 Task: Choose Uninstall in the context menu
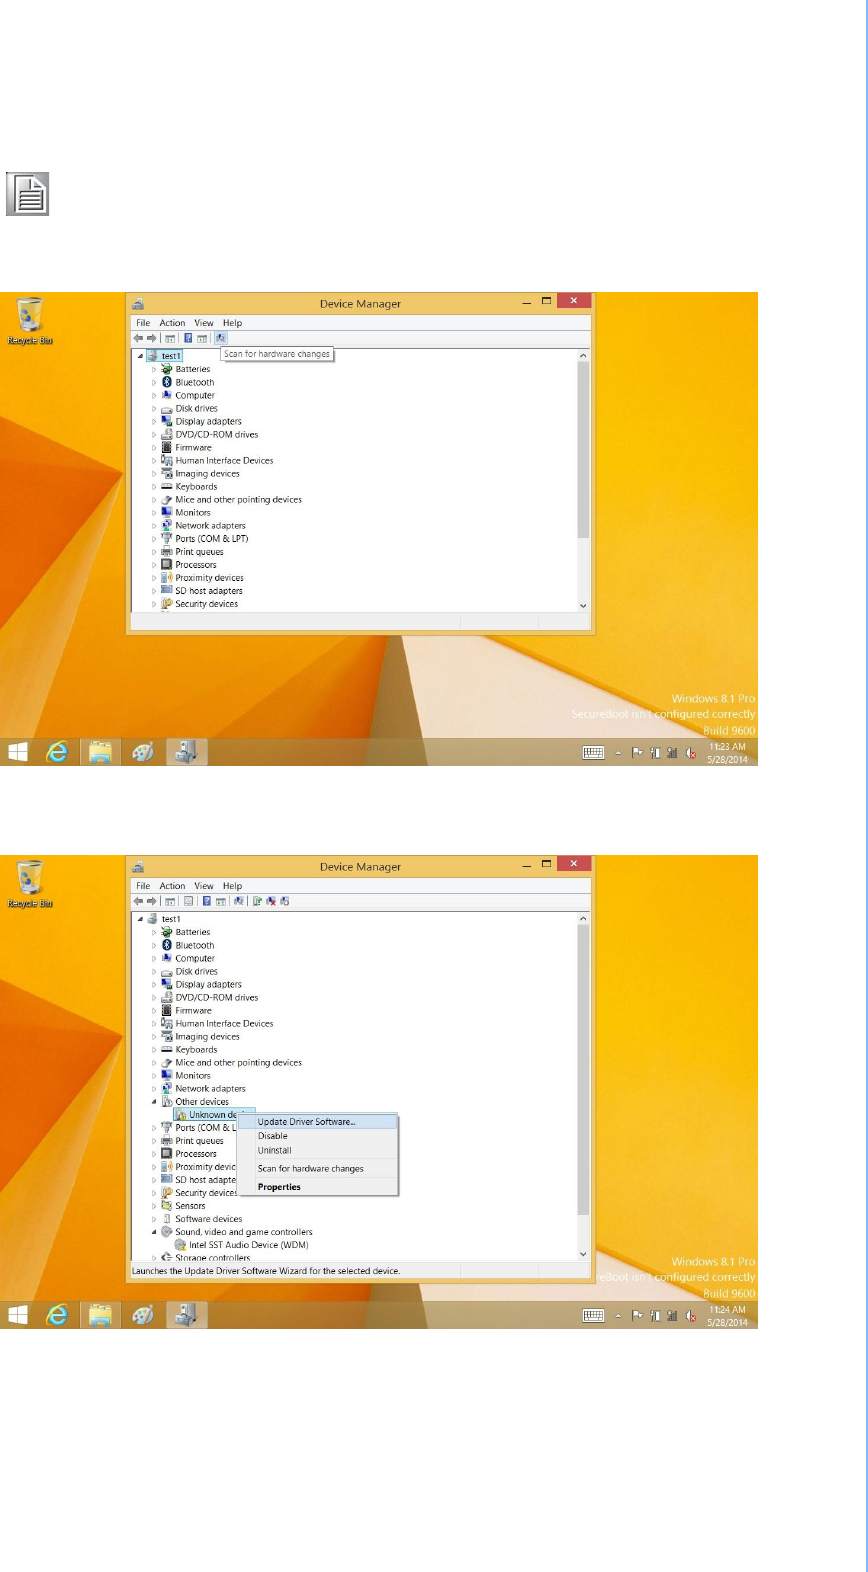[317, 1150]
